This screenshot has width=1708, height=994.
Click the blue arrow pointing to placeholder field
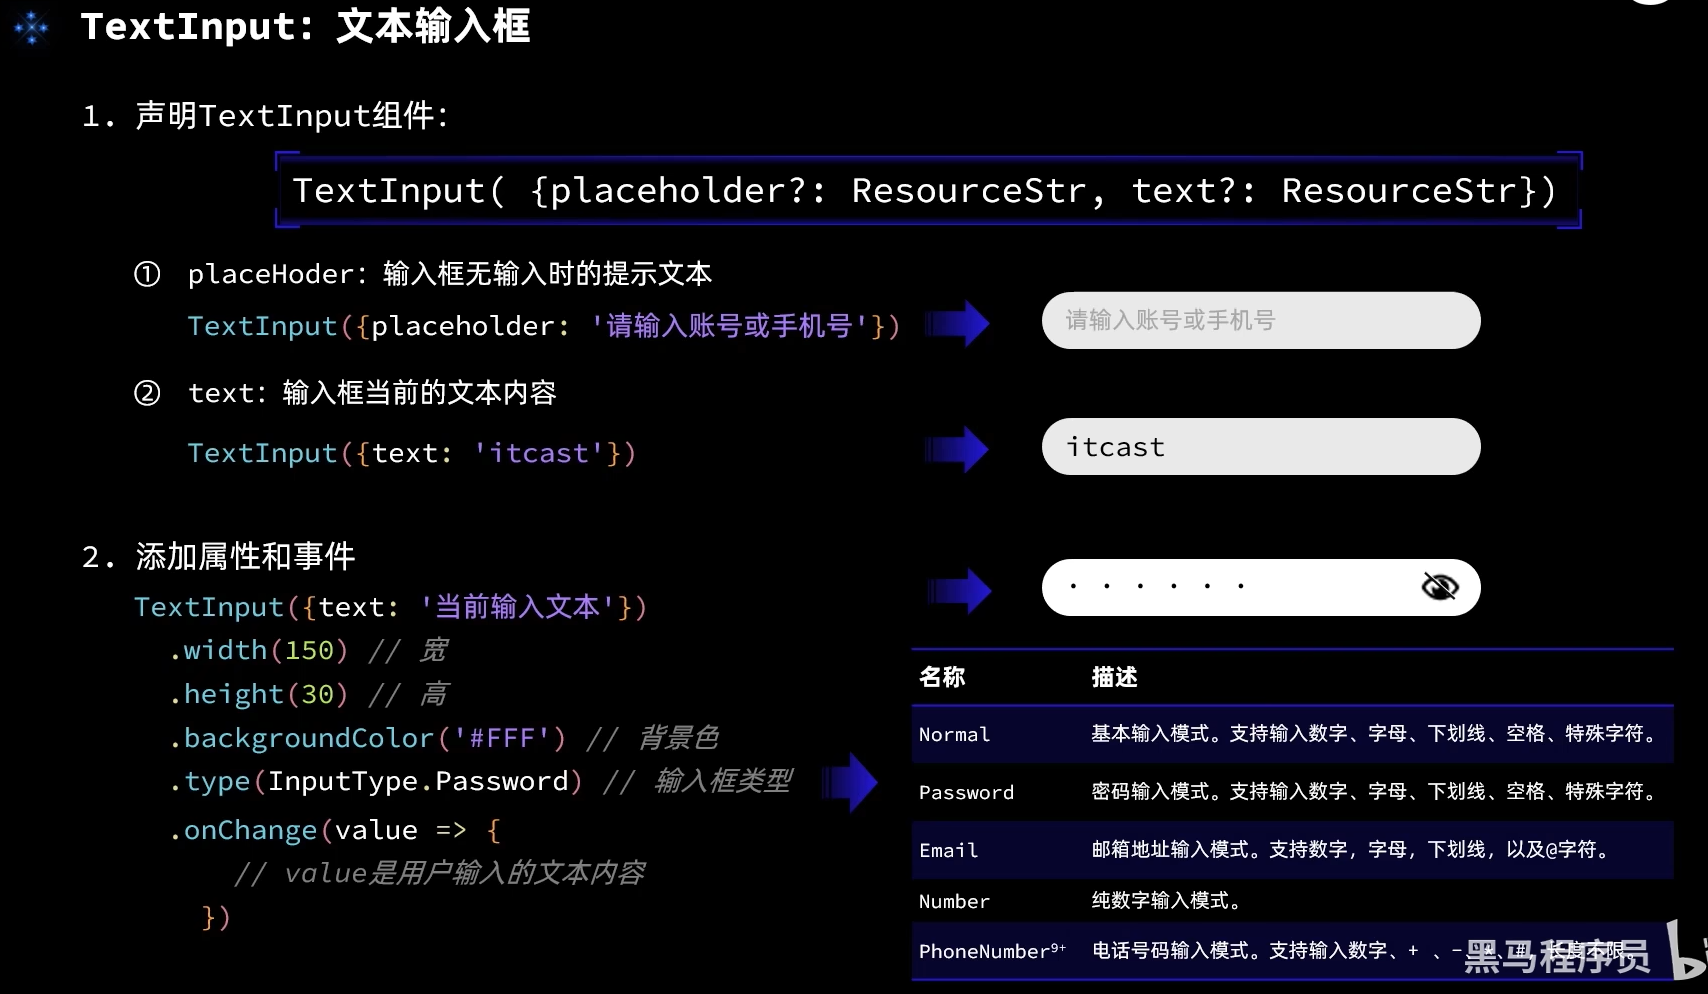coord(957,323)
